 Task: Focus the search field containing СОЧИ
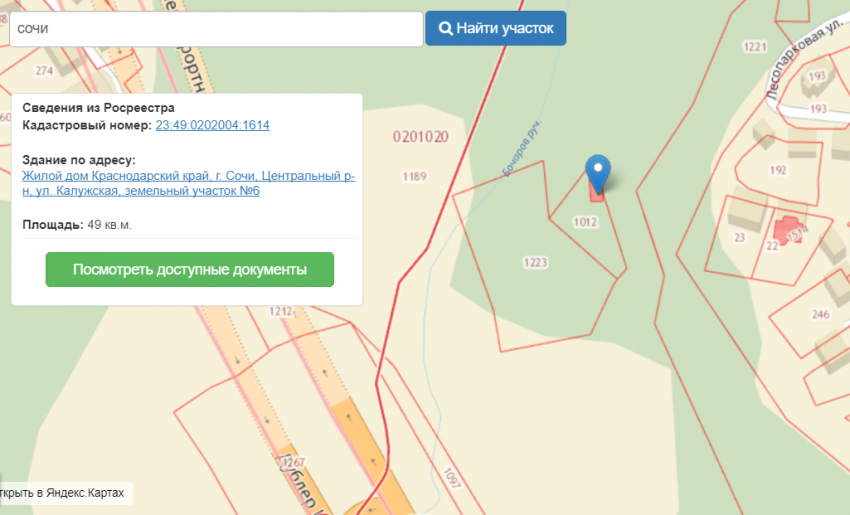click(215, 29)
